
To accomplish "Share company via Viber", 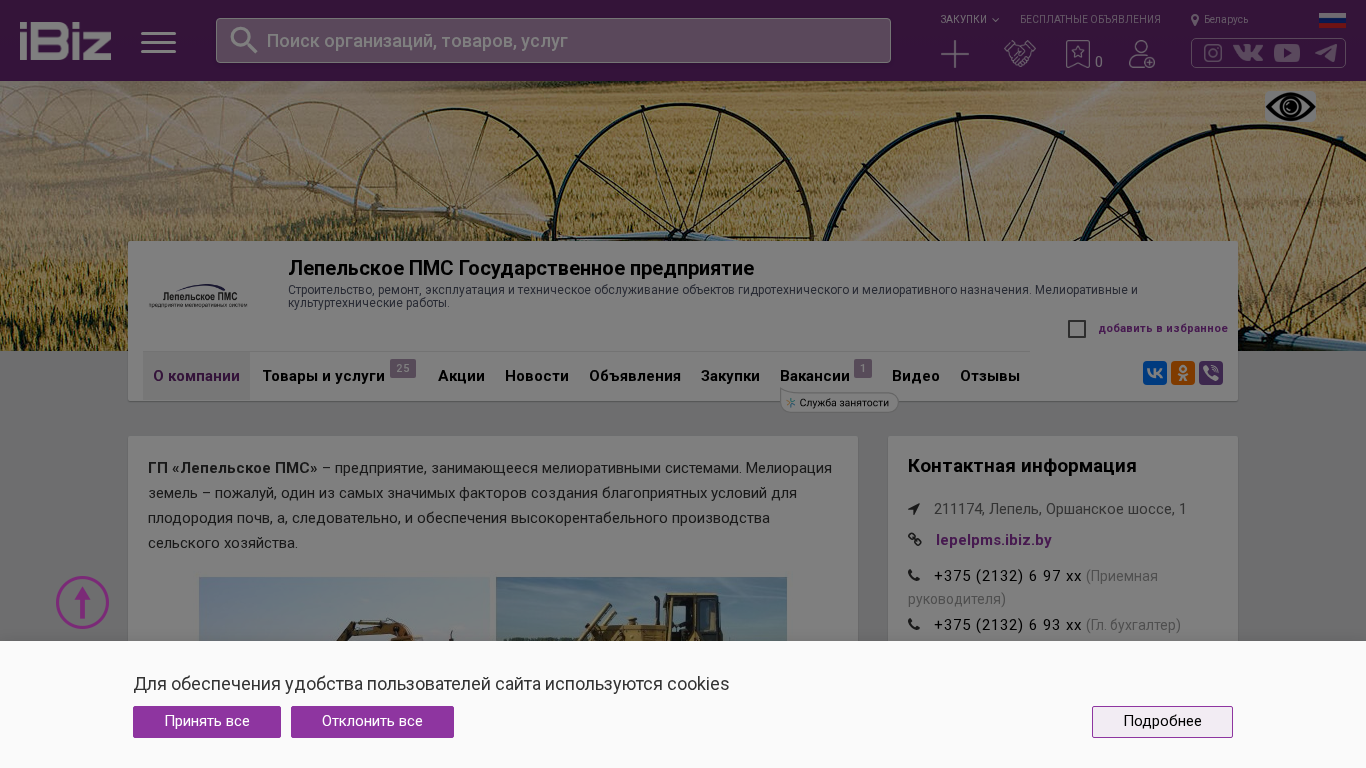I will click(x=1211, y=373).
